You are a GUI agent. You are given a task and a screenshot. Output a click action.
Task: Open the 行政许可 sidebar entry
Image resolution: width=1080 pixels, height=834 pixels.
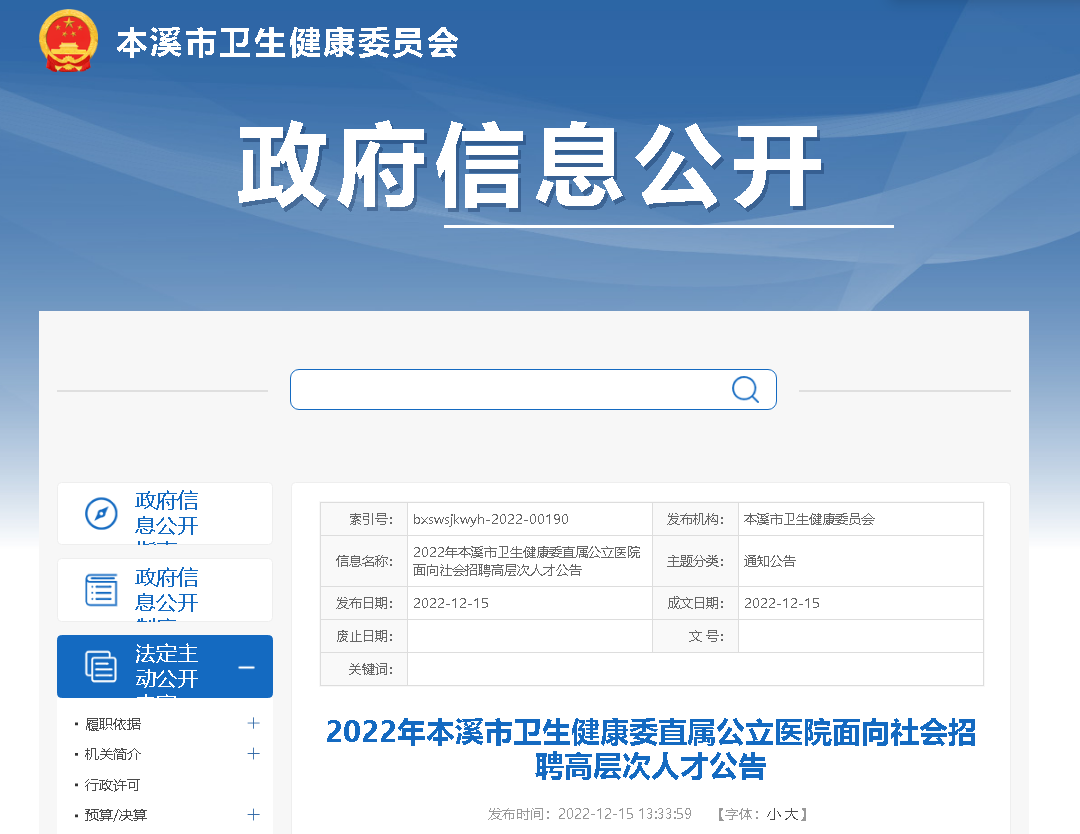coord(112,785)
